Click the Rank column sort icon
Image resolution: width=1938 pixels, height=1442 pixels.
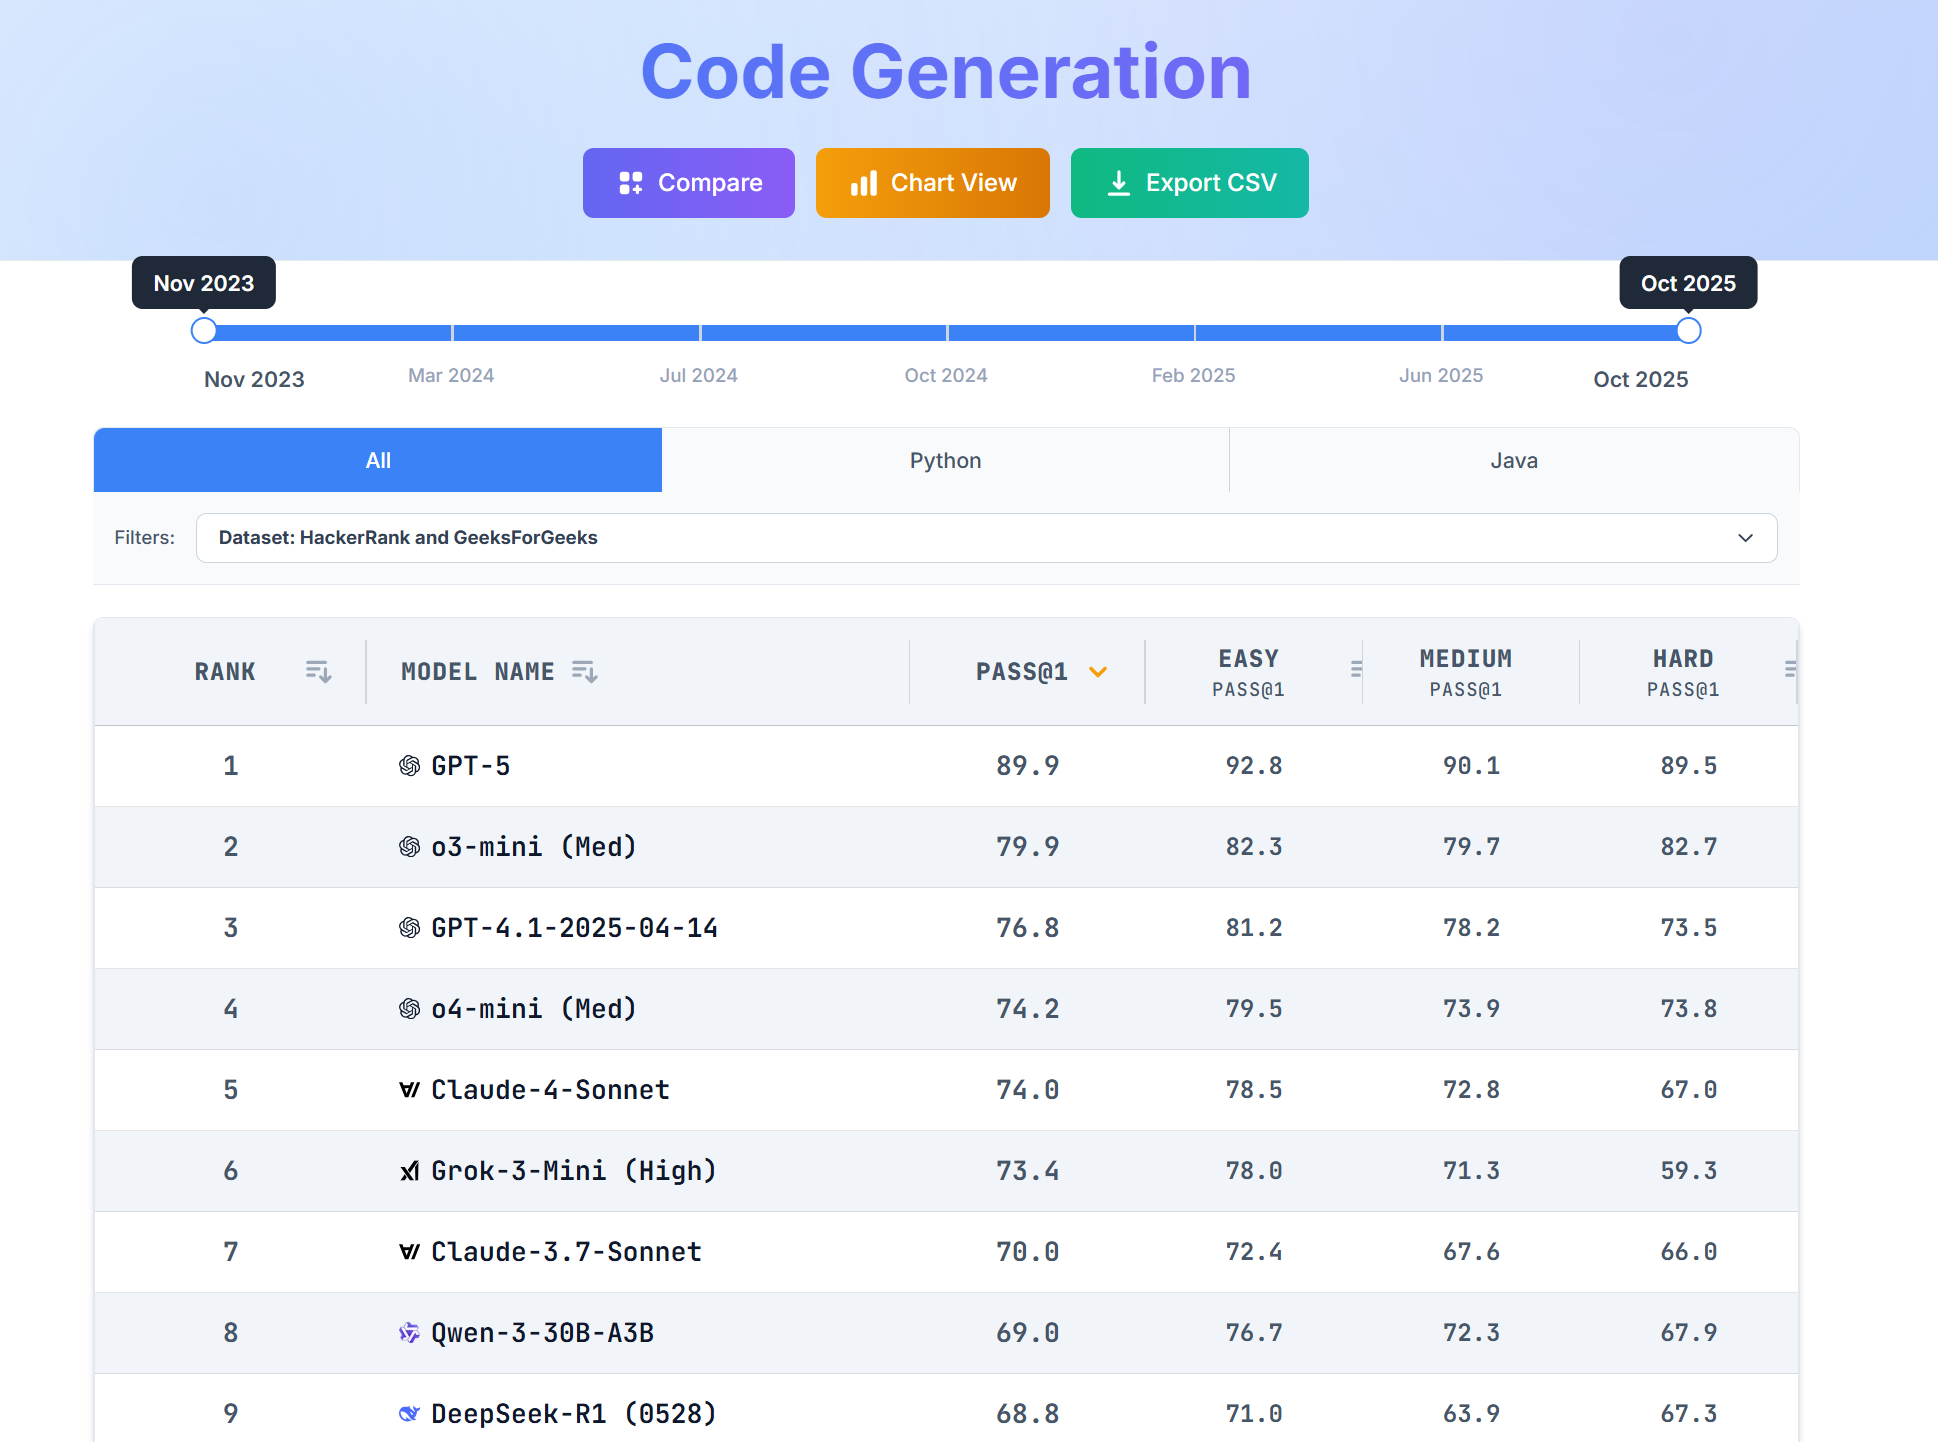pos(318,671)
